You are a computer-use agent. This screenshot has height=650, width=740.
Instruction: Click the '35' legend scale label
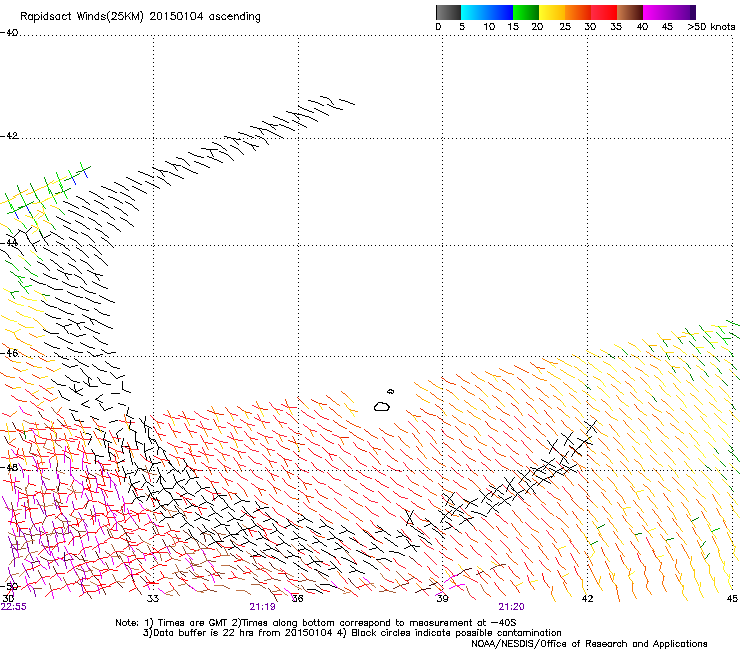coord(616,27)
